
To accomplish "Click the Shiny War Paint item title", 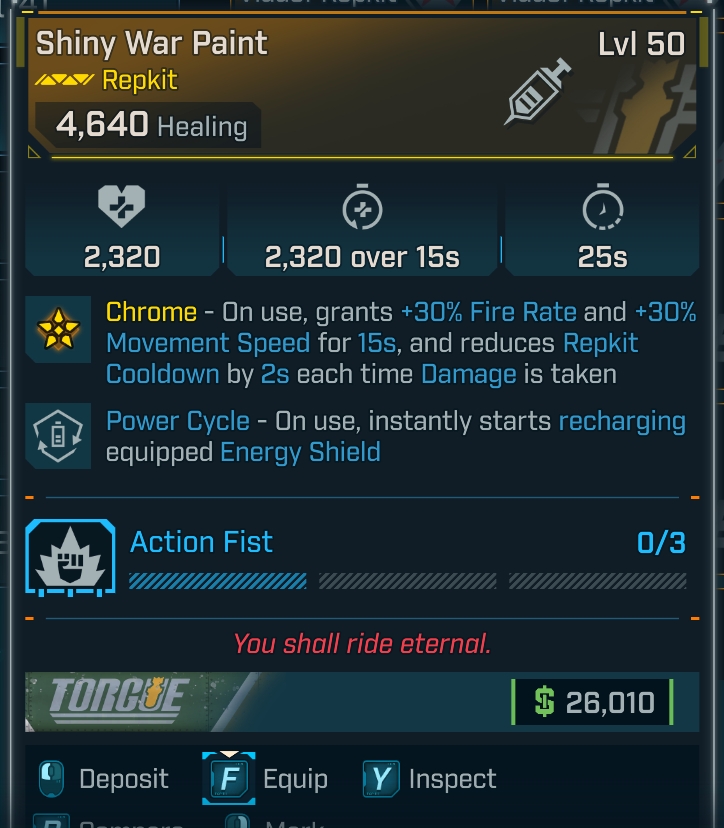I will [152, 43].
